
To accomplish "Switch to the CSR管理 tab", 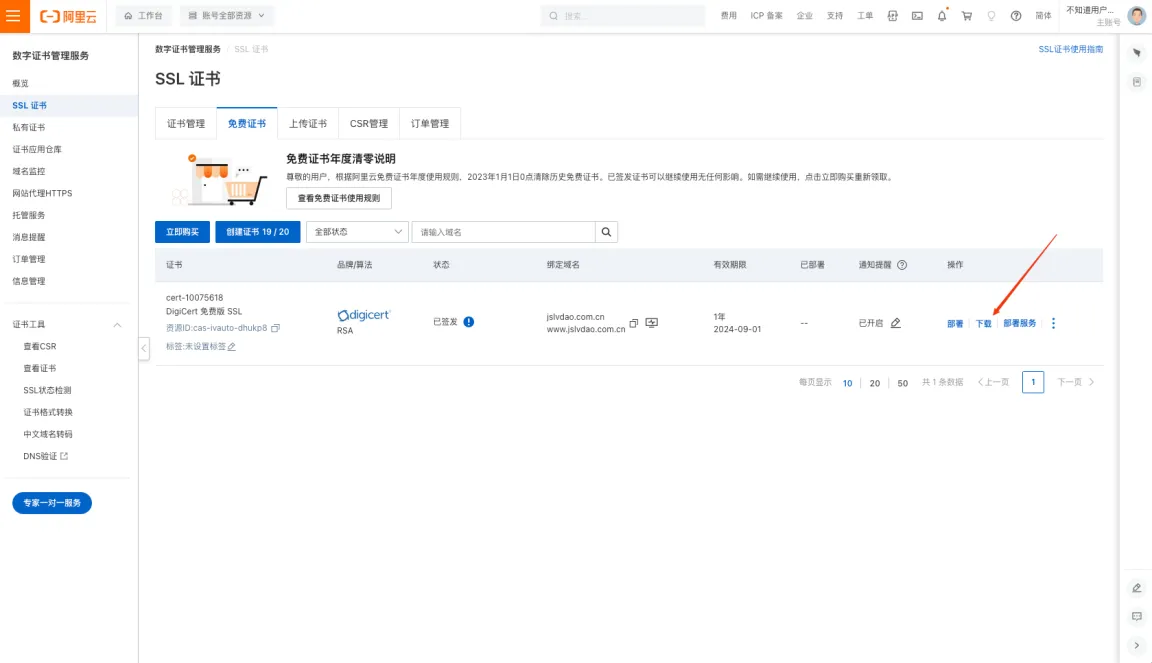I will 369,123.
